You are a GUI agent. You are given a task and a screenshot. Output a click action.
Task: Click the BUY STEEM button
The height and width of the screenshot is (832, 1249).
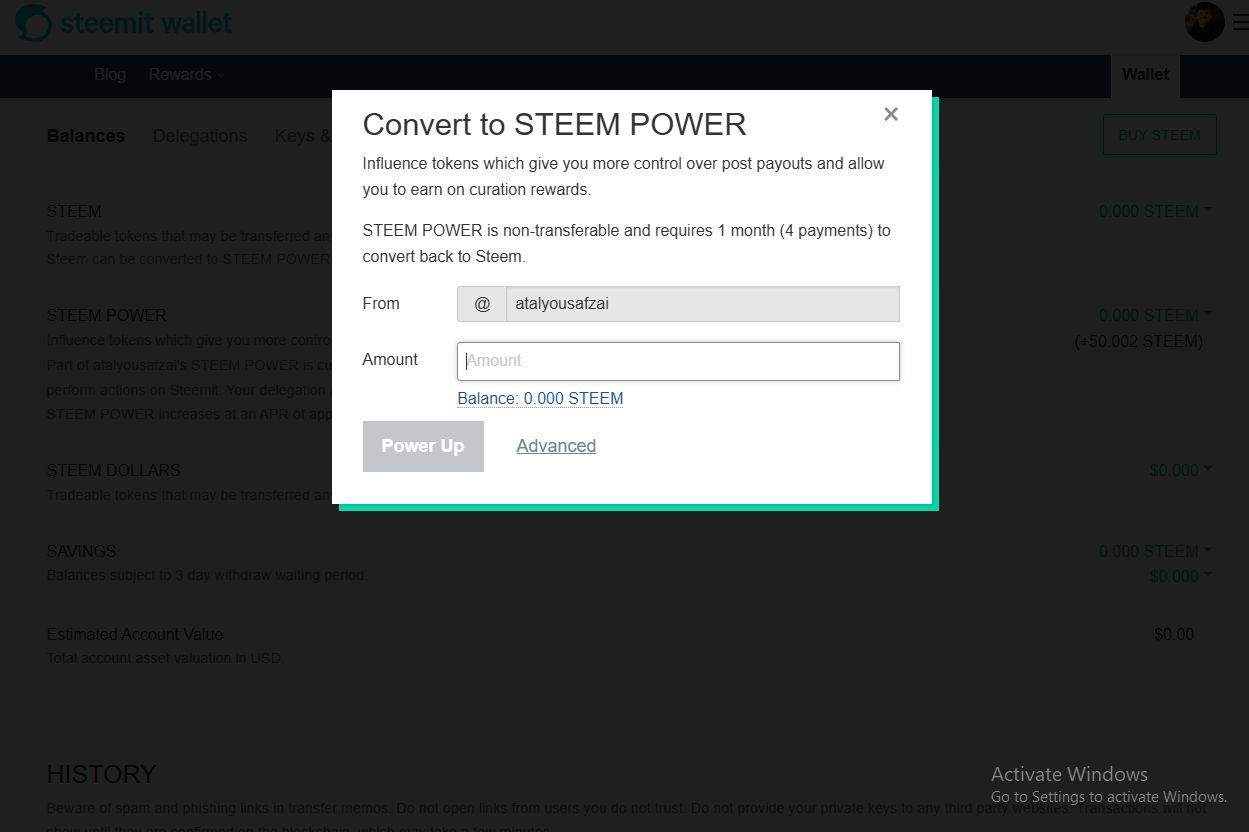point(1159,134)
